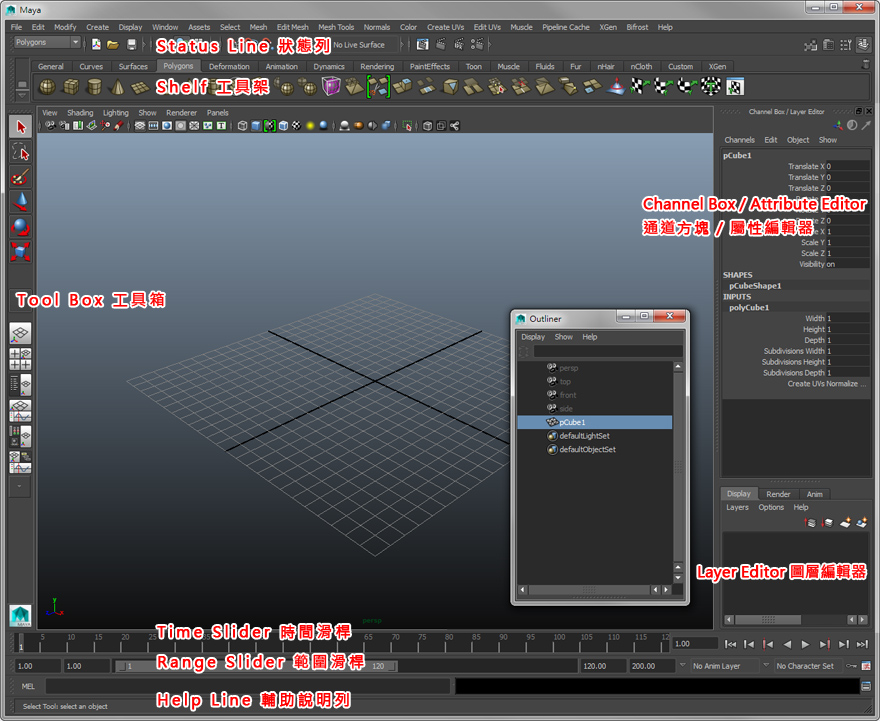Screen dimensions: 880x721
Task: Activate the Lasso select tool
Action: 21,152
